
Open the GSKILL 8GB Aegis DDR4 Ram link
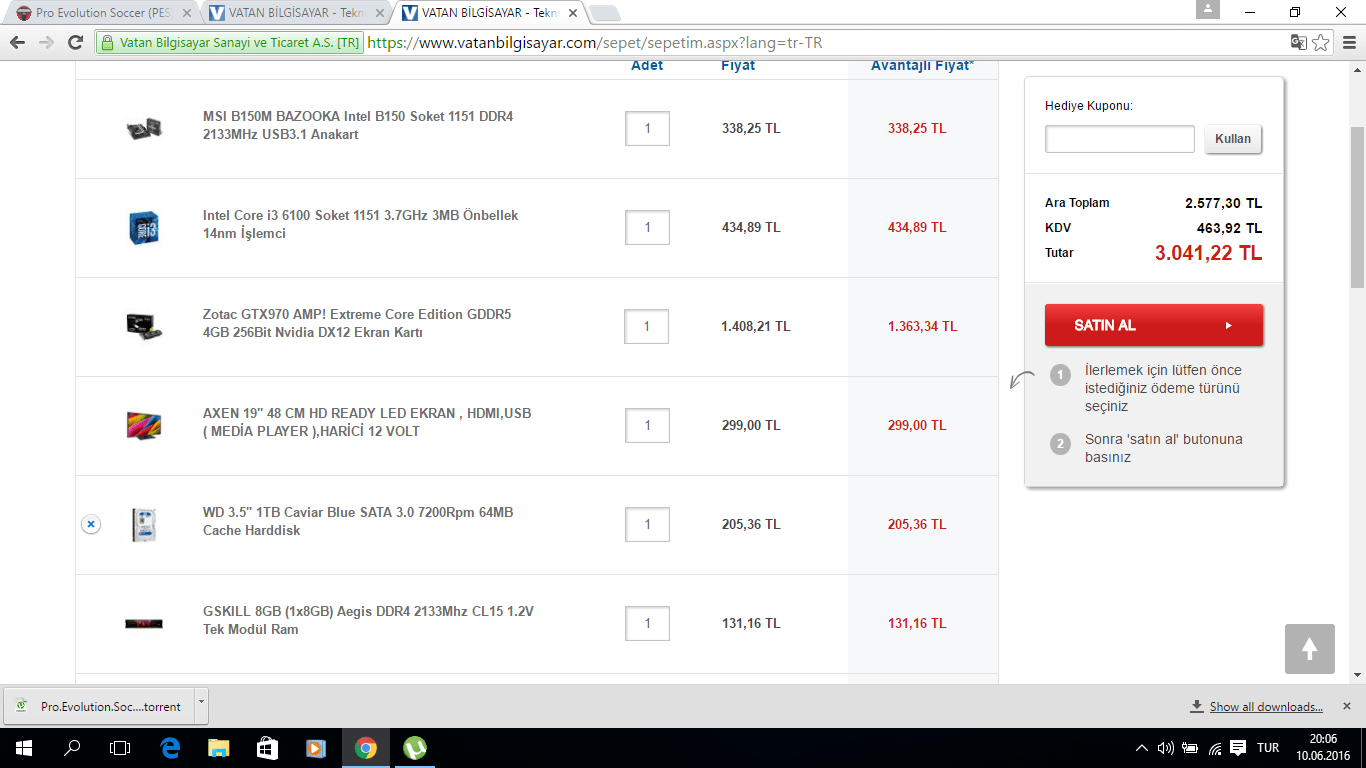(368, 620)
